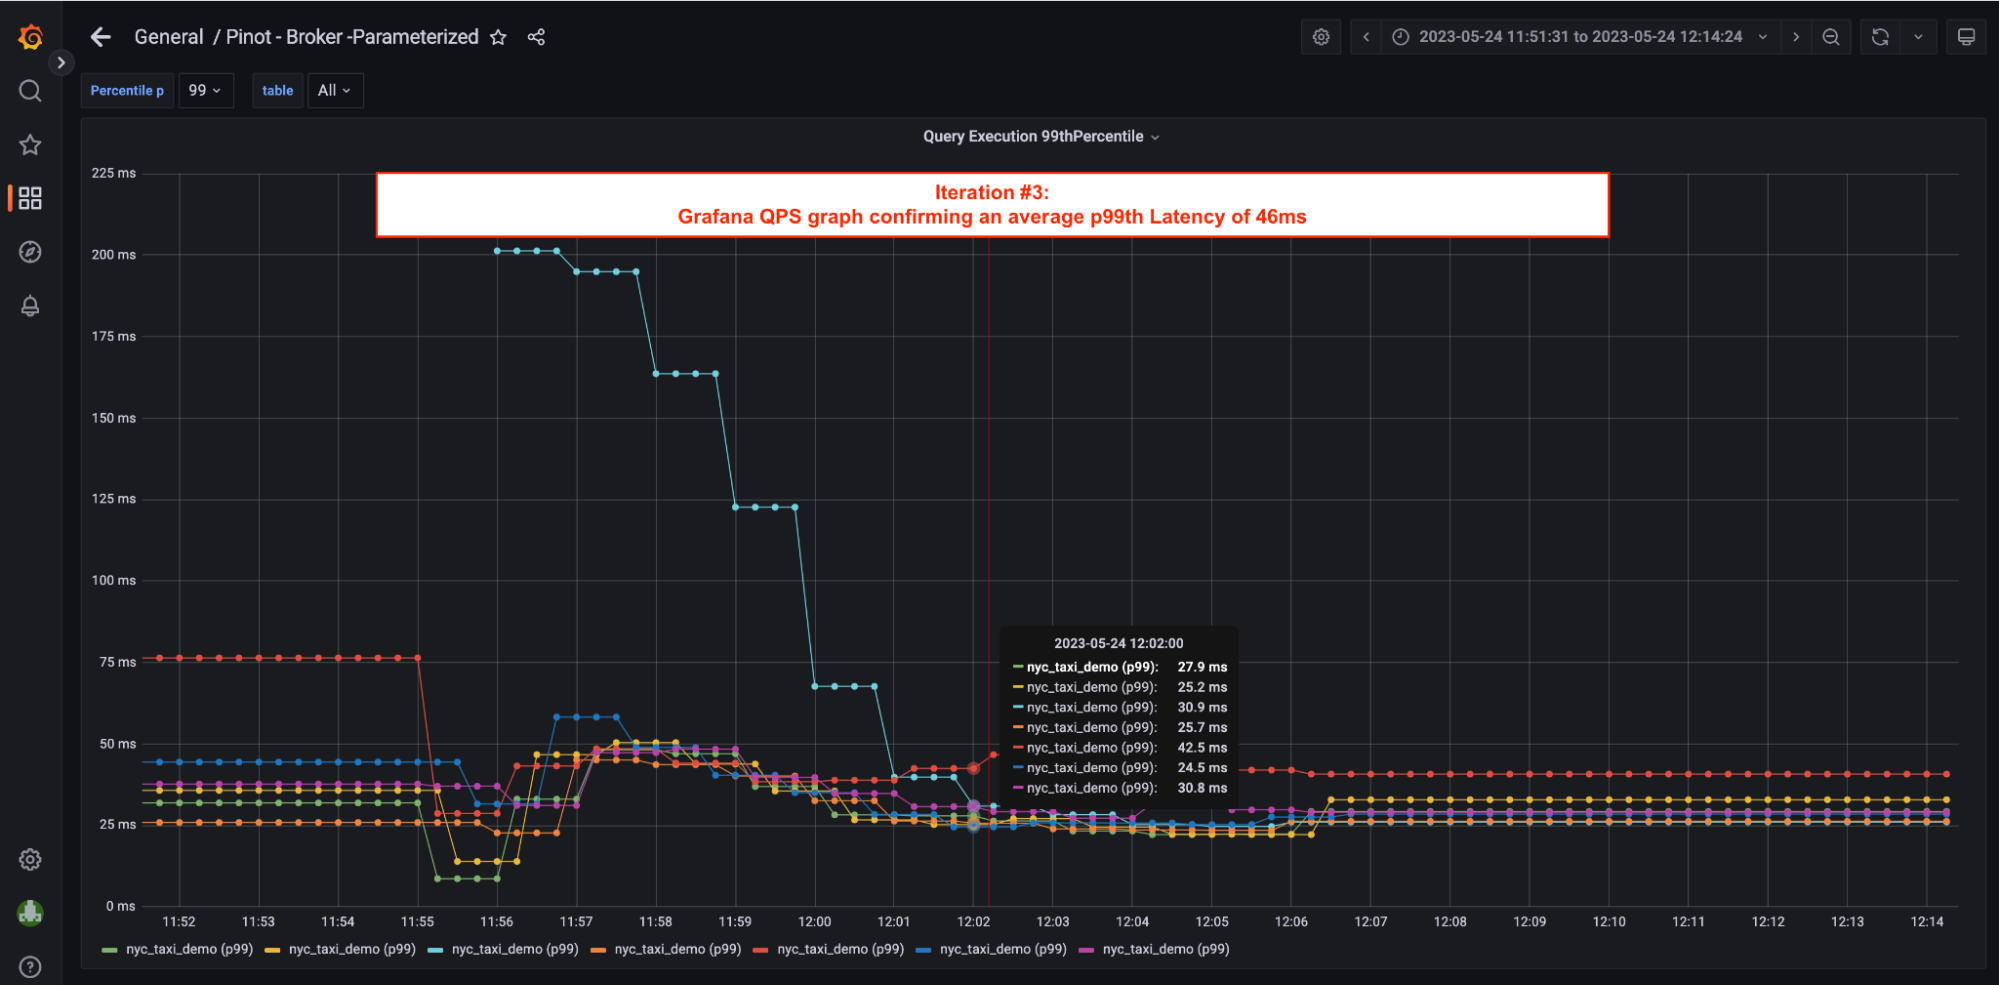This screenshot has height=985, width=1999.
Task: Click the General breadcrumb link
Action: pos(168,36)
